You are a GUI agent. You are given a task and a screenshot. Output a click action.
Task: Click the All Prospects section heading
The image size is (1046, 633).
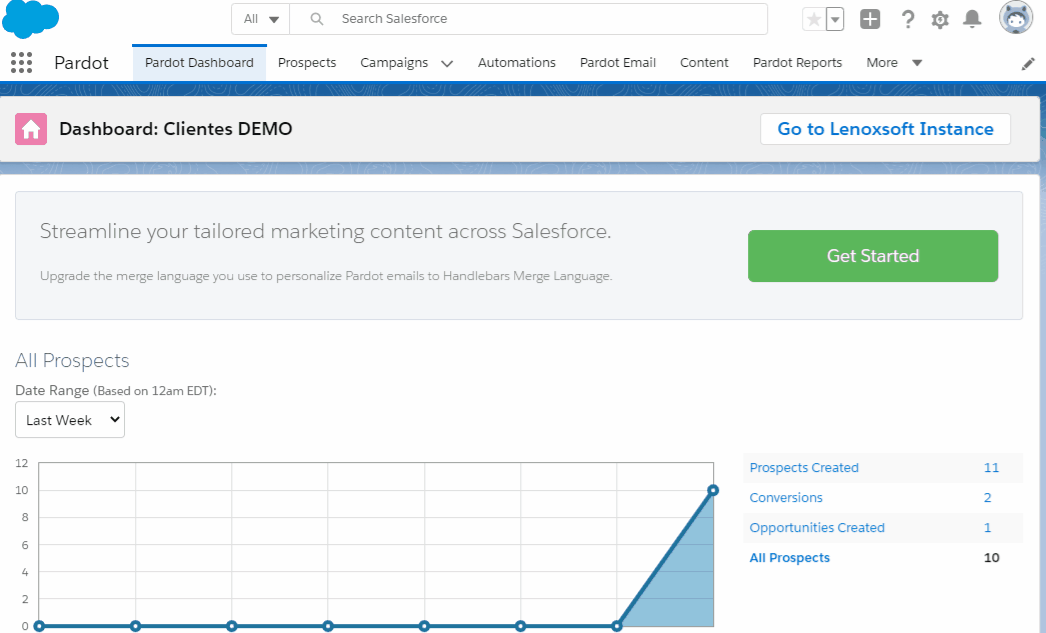(x=72, y=360)
